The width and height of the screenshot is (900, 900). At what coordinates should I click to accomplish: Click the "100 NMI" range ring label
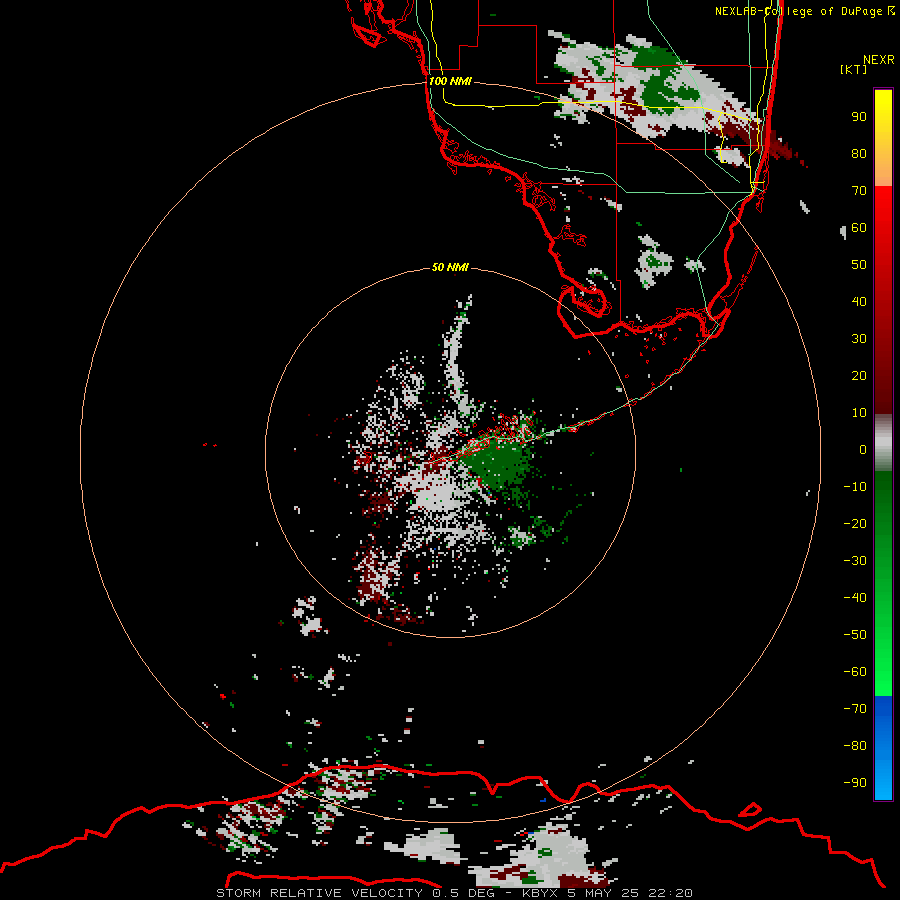(450, 81)
